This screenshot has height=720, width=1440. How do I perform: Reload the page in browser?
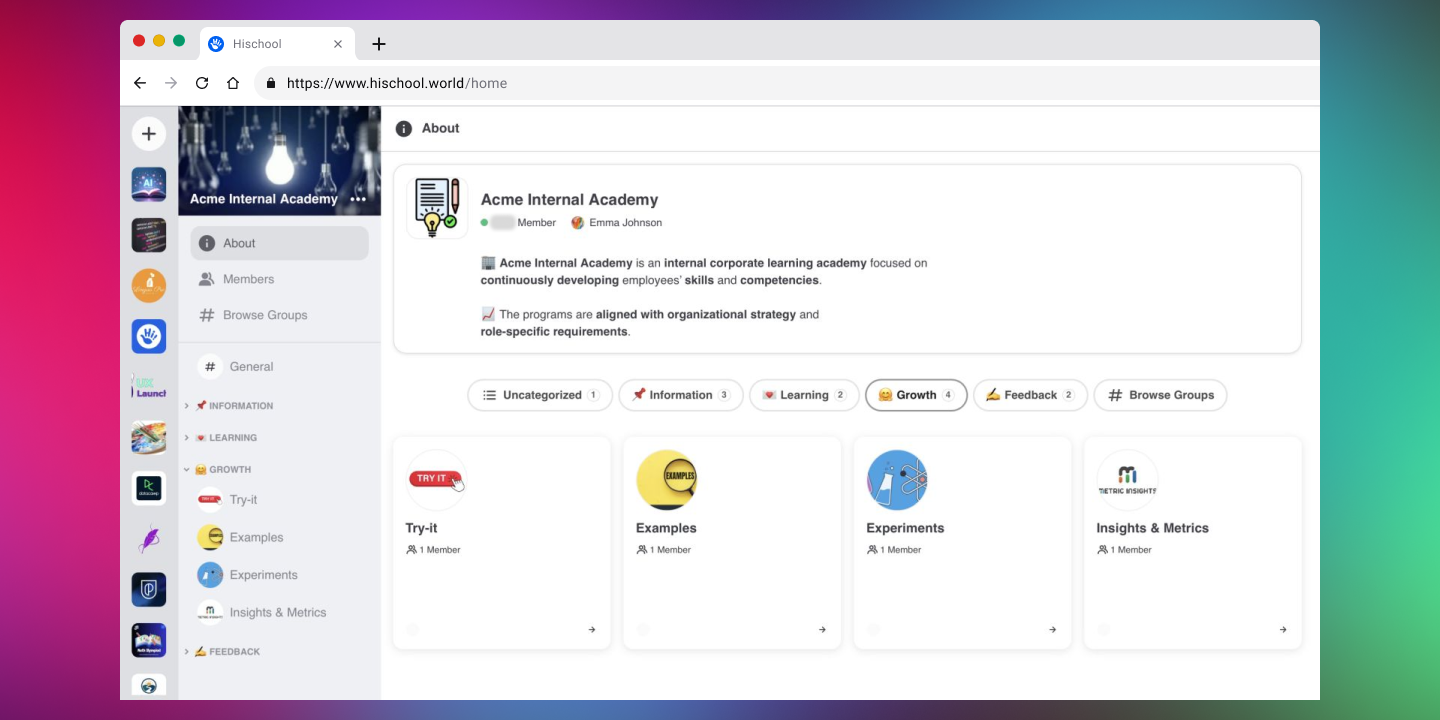point(202,83)
